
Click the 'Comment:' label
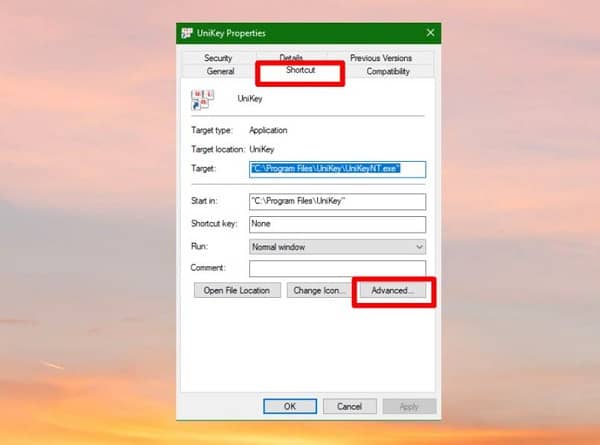tap(208, 267)
